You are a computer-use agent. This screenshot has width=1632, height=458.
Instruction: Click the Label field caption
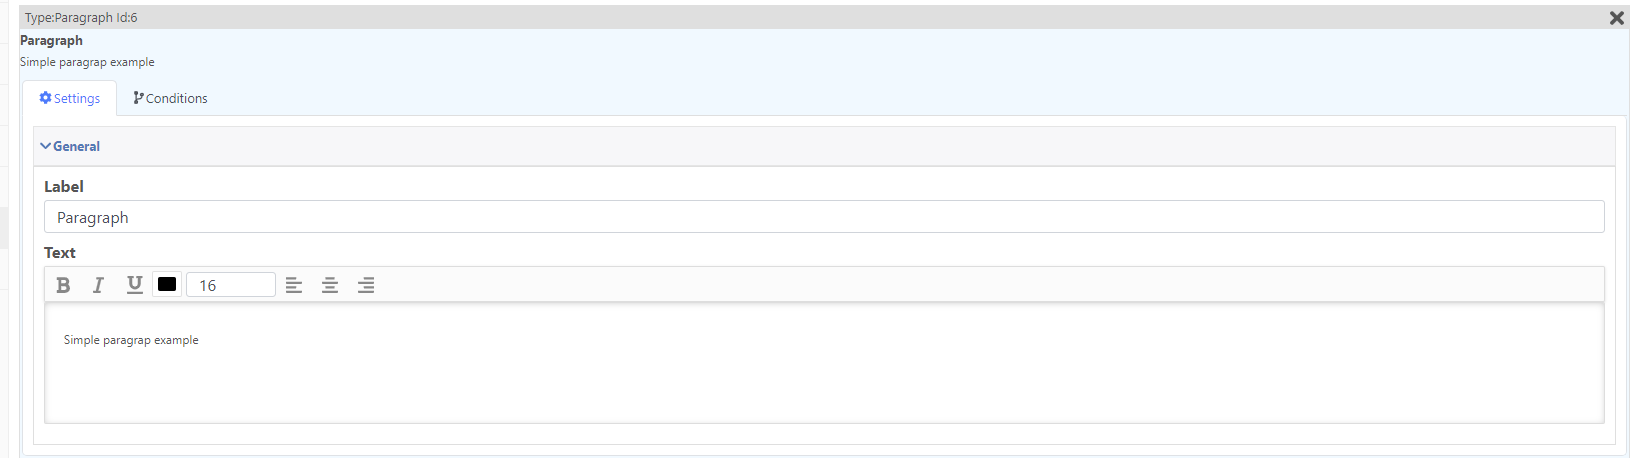pos(64,186)
